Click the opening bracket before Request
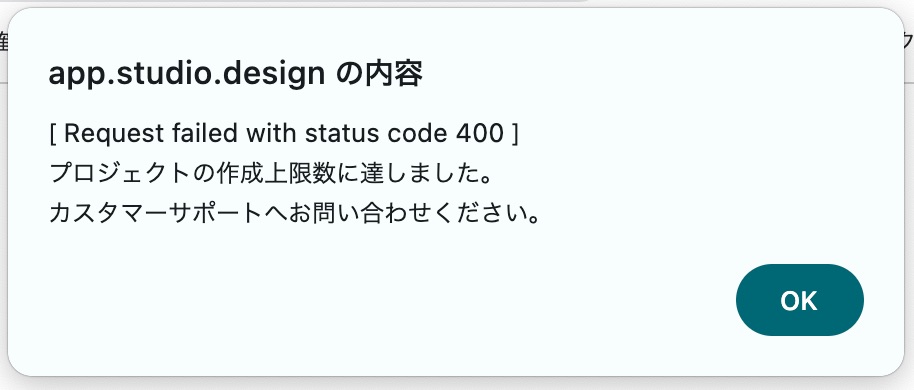The width and height of the screenshot is (914, 390). pyautogui.click(x=53, y=135)
